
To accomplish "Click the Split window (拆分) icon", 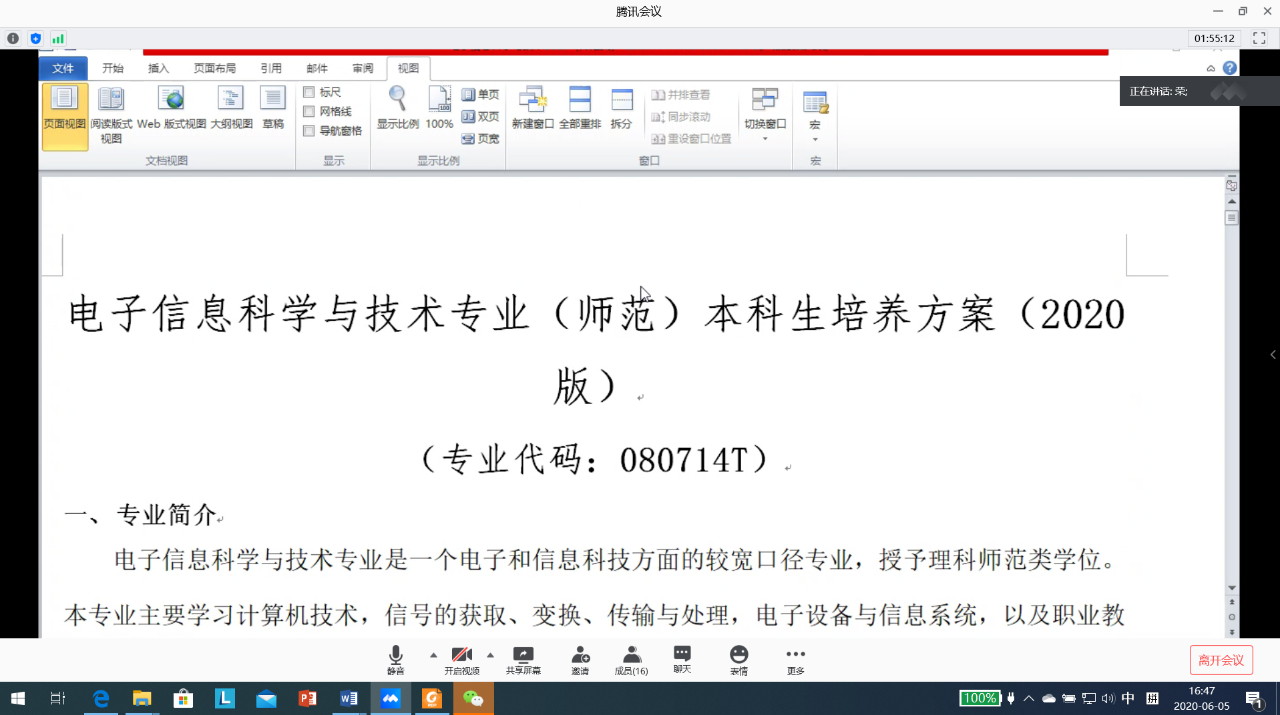I will pos(621,110).
